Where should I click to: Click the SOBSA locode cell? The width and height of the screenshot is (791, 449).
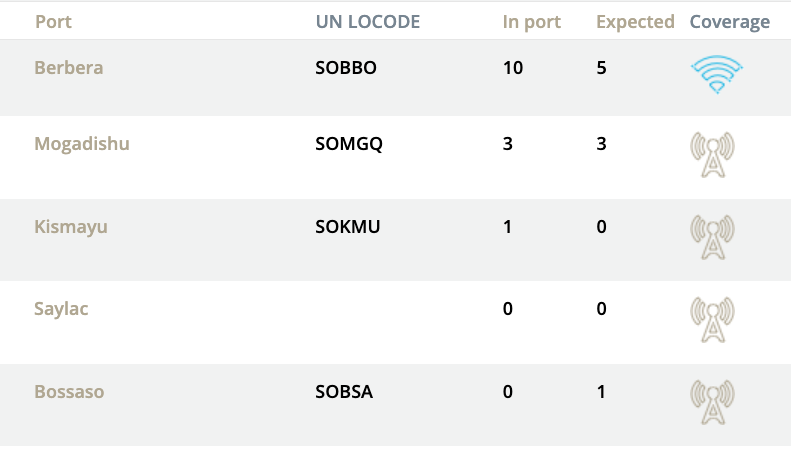pos(344,392)
